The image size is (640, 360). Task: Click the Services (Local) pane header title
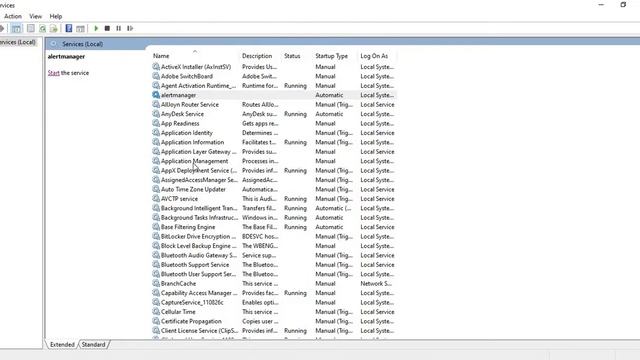click(x=82, y=44)
